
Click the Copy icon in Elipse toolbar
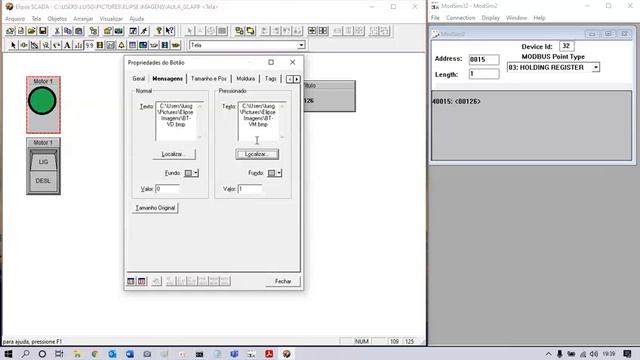(x=68, y=31)
